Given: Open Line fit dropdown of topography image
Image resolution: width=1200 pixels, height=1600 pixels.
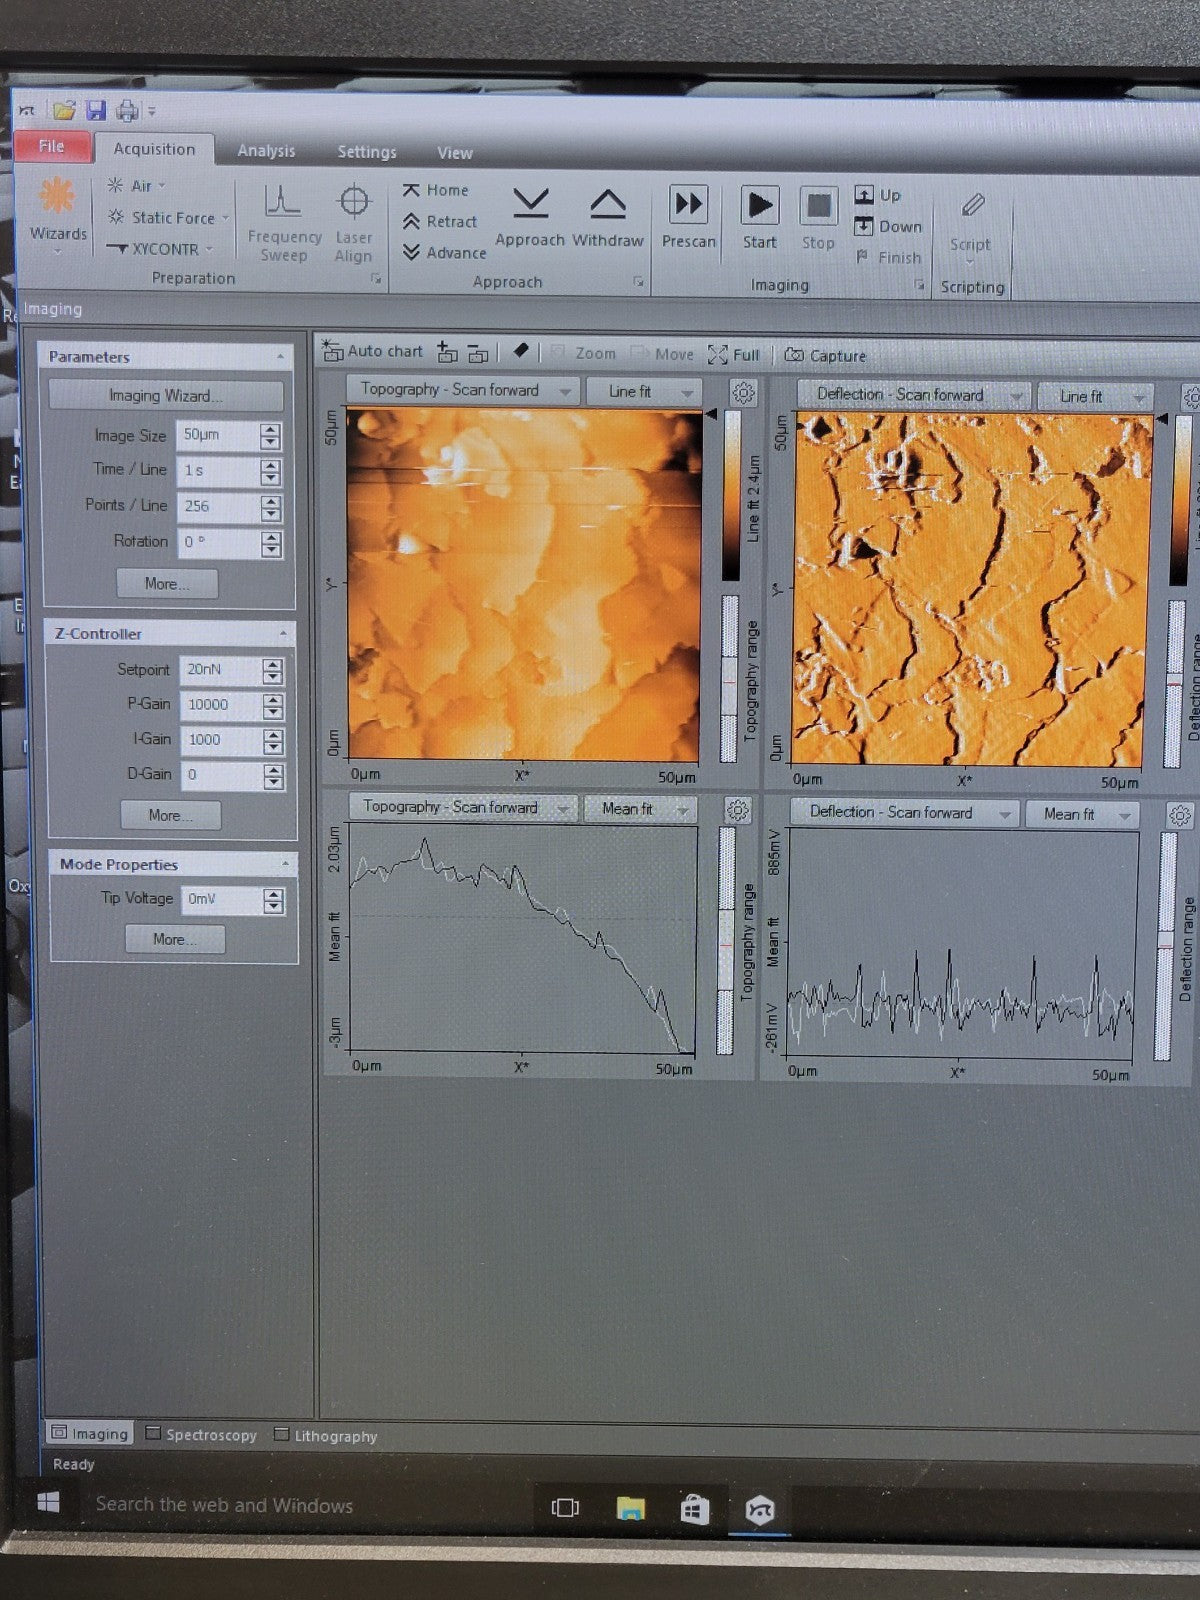Looking at the screenshot, I should (x=643, y=391).
